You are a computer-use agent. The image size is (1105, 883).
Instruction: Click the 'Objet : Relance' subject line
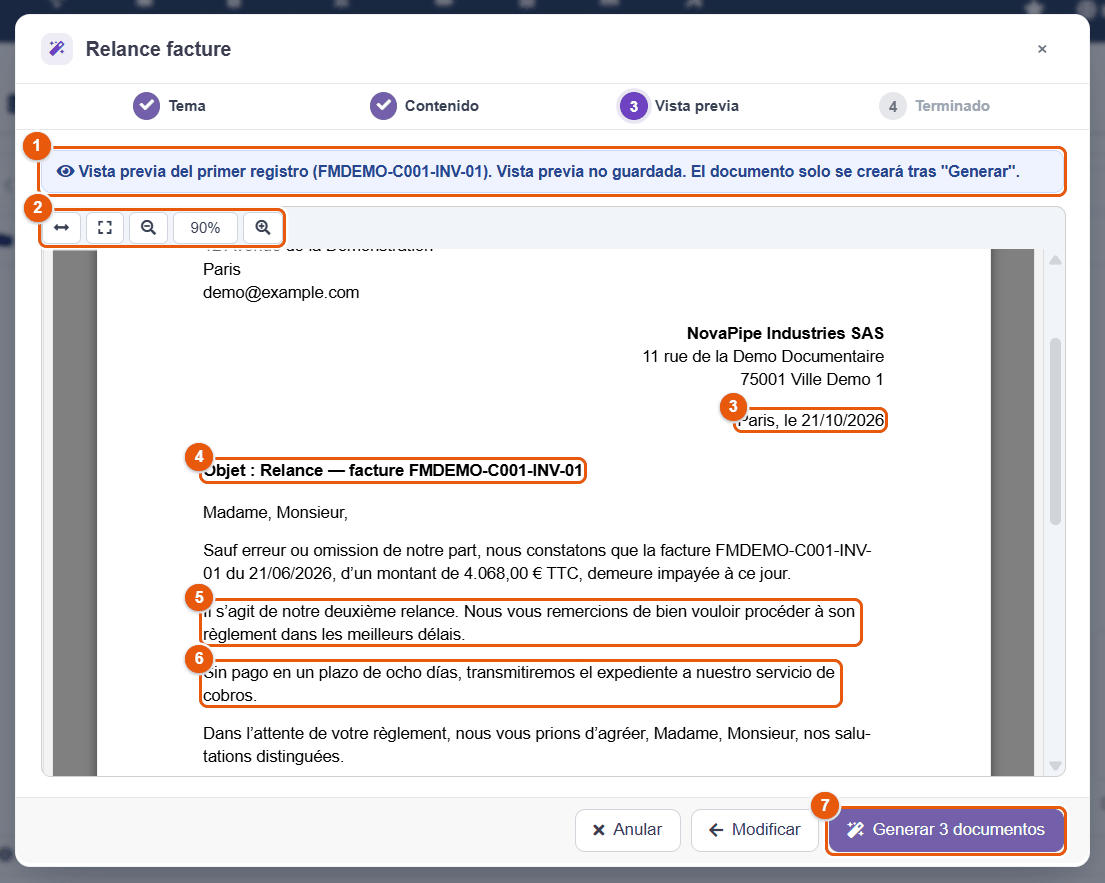pos(393,471)
